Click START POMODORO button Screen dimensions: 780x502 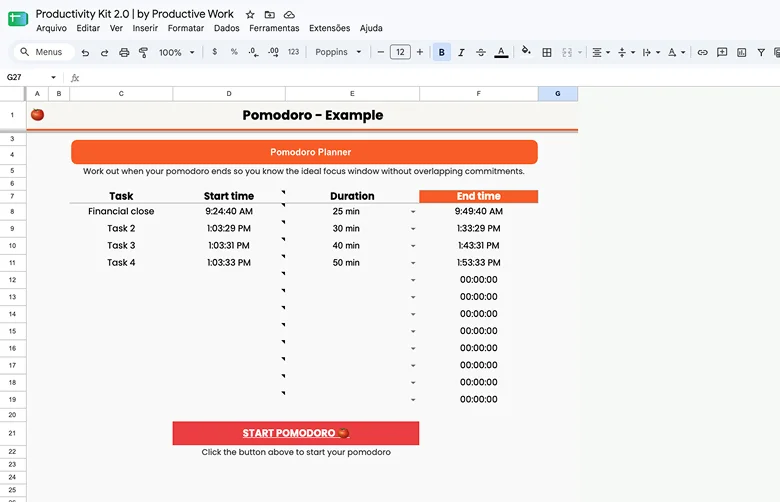coord(296,433)
